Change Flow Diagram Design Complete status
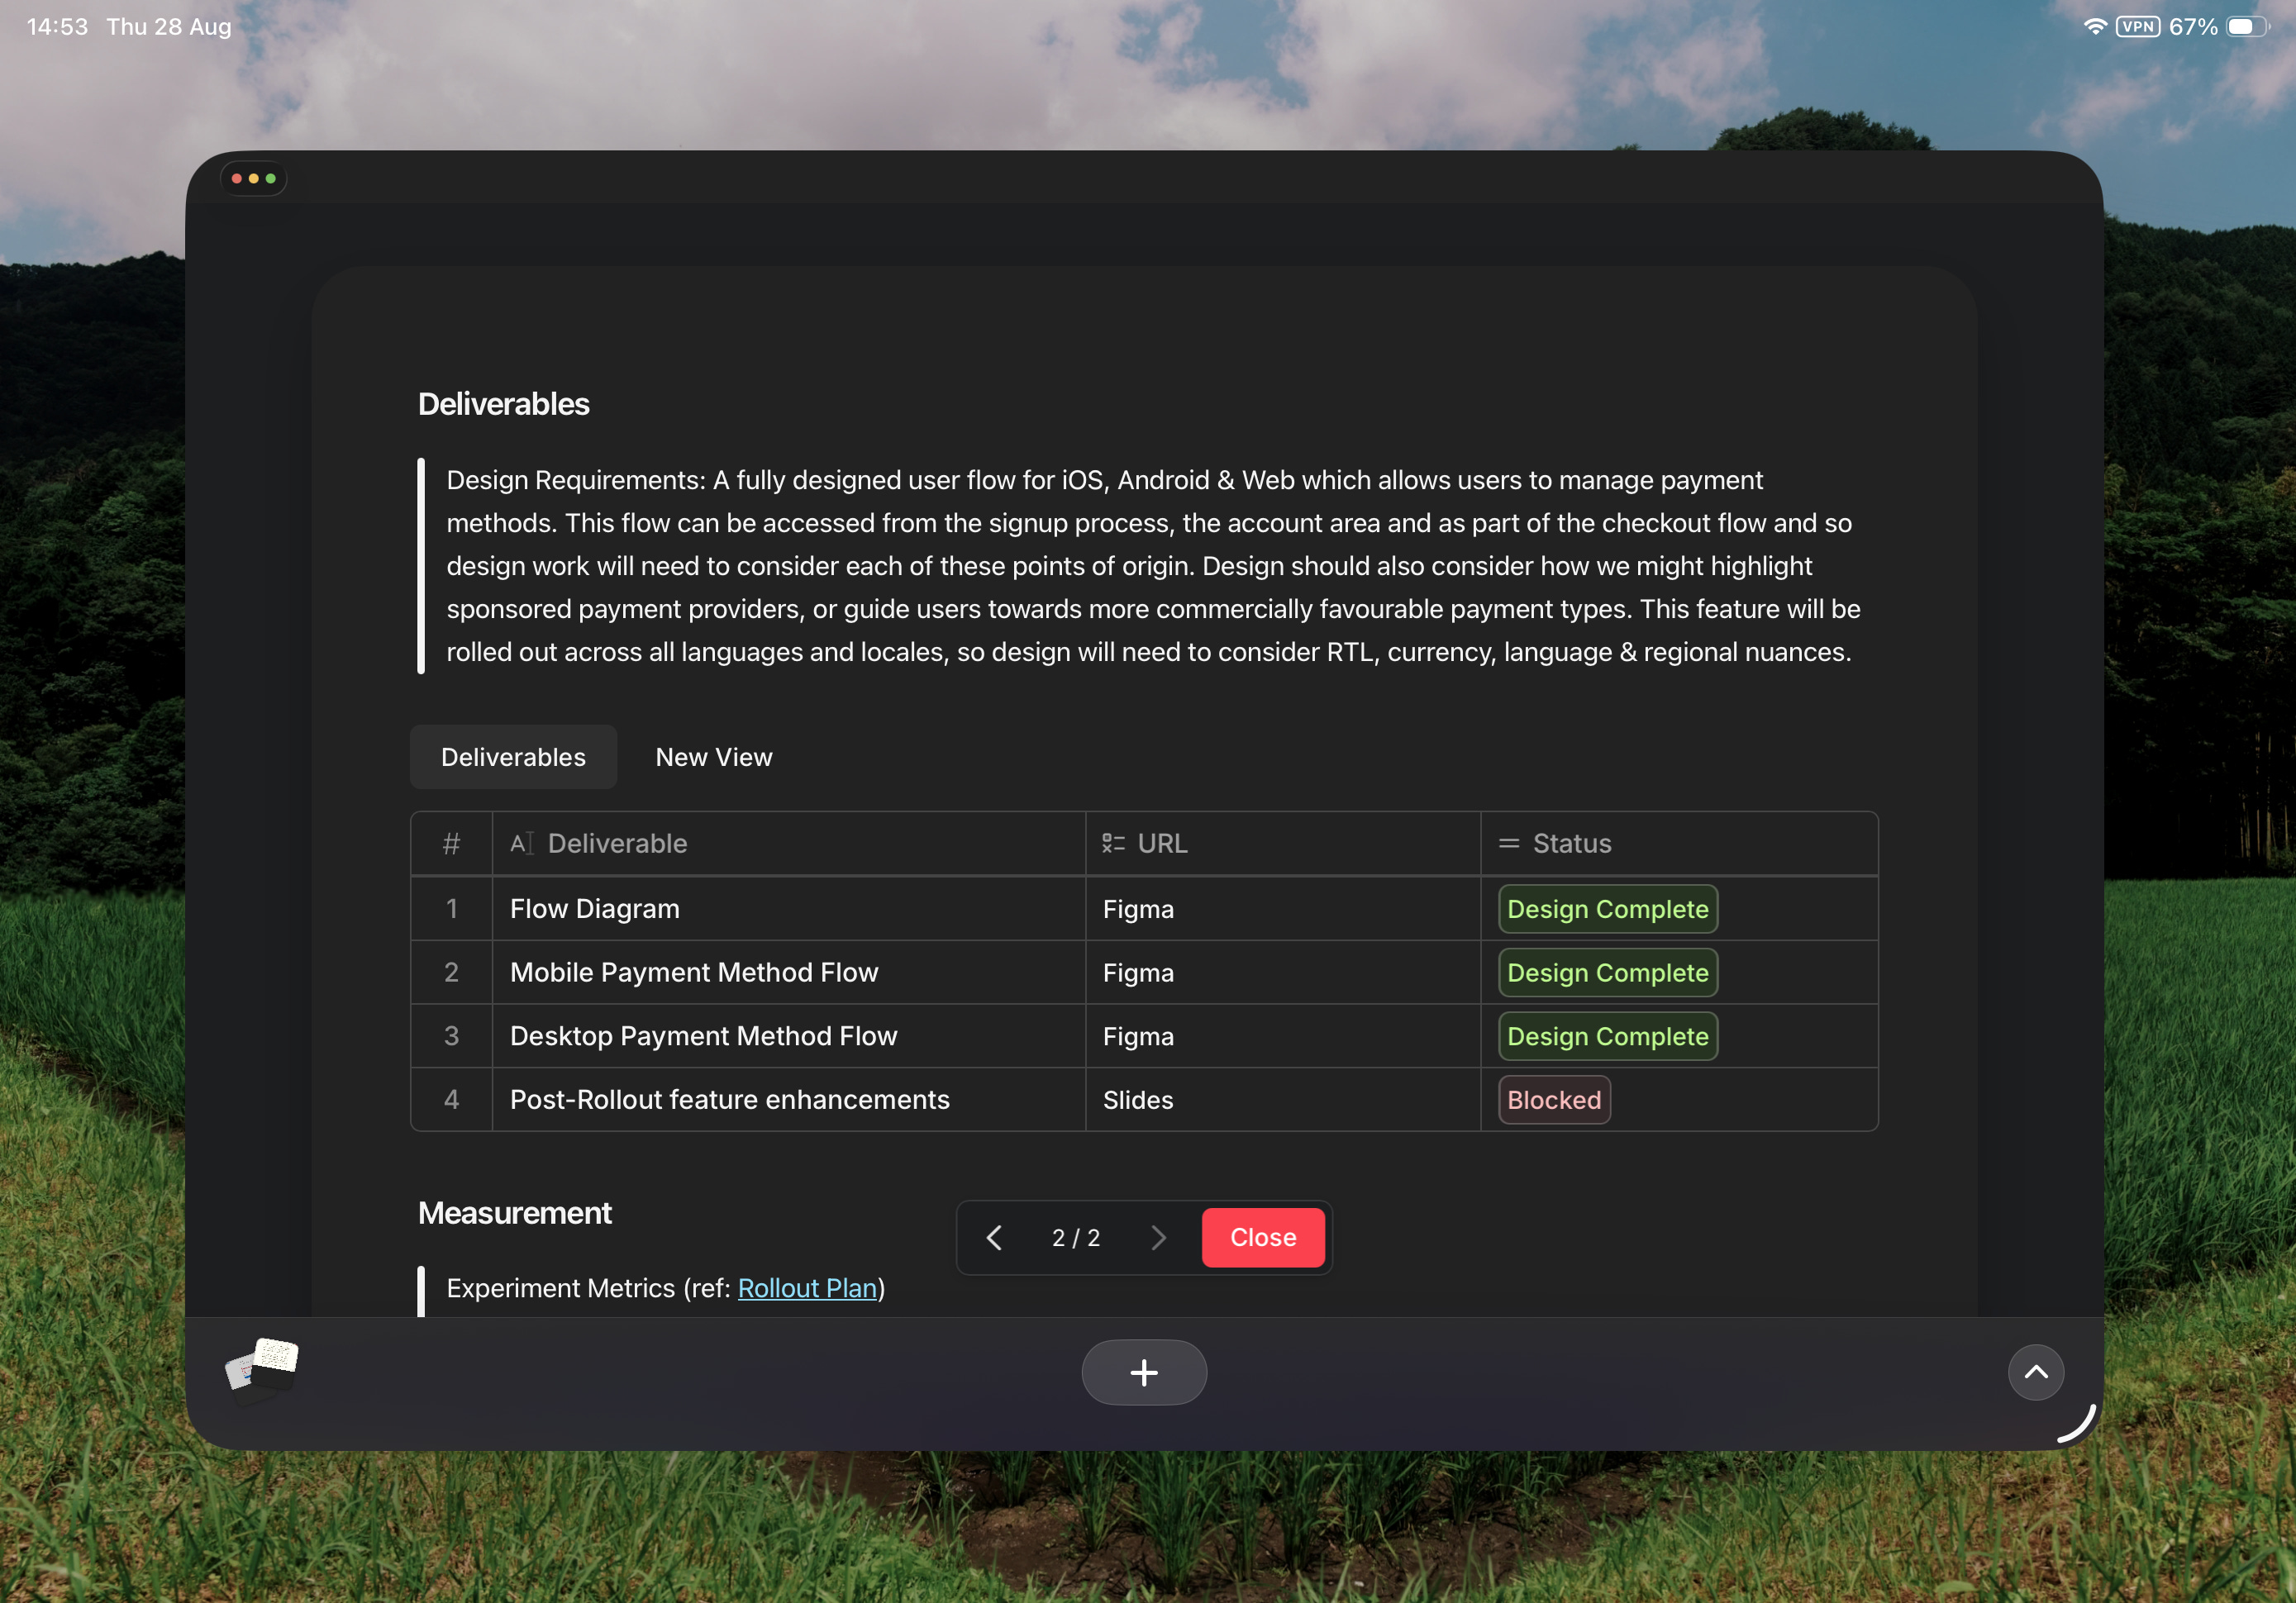Screen dimensions: 2296x1603 (x=1607, y=909)
